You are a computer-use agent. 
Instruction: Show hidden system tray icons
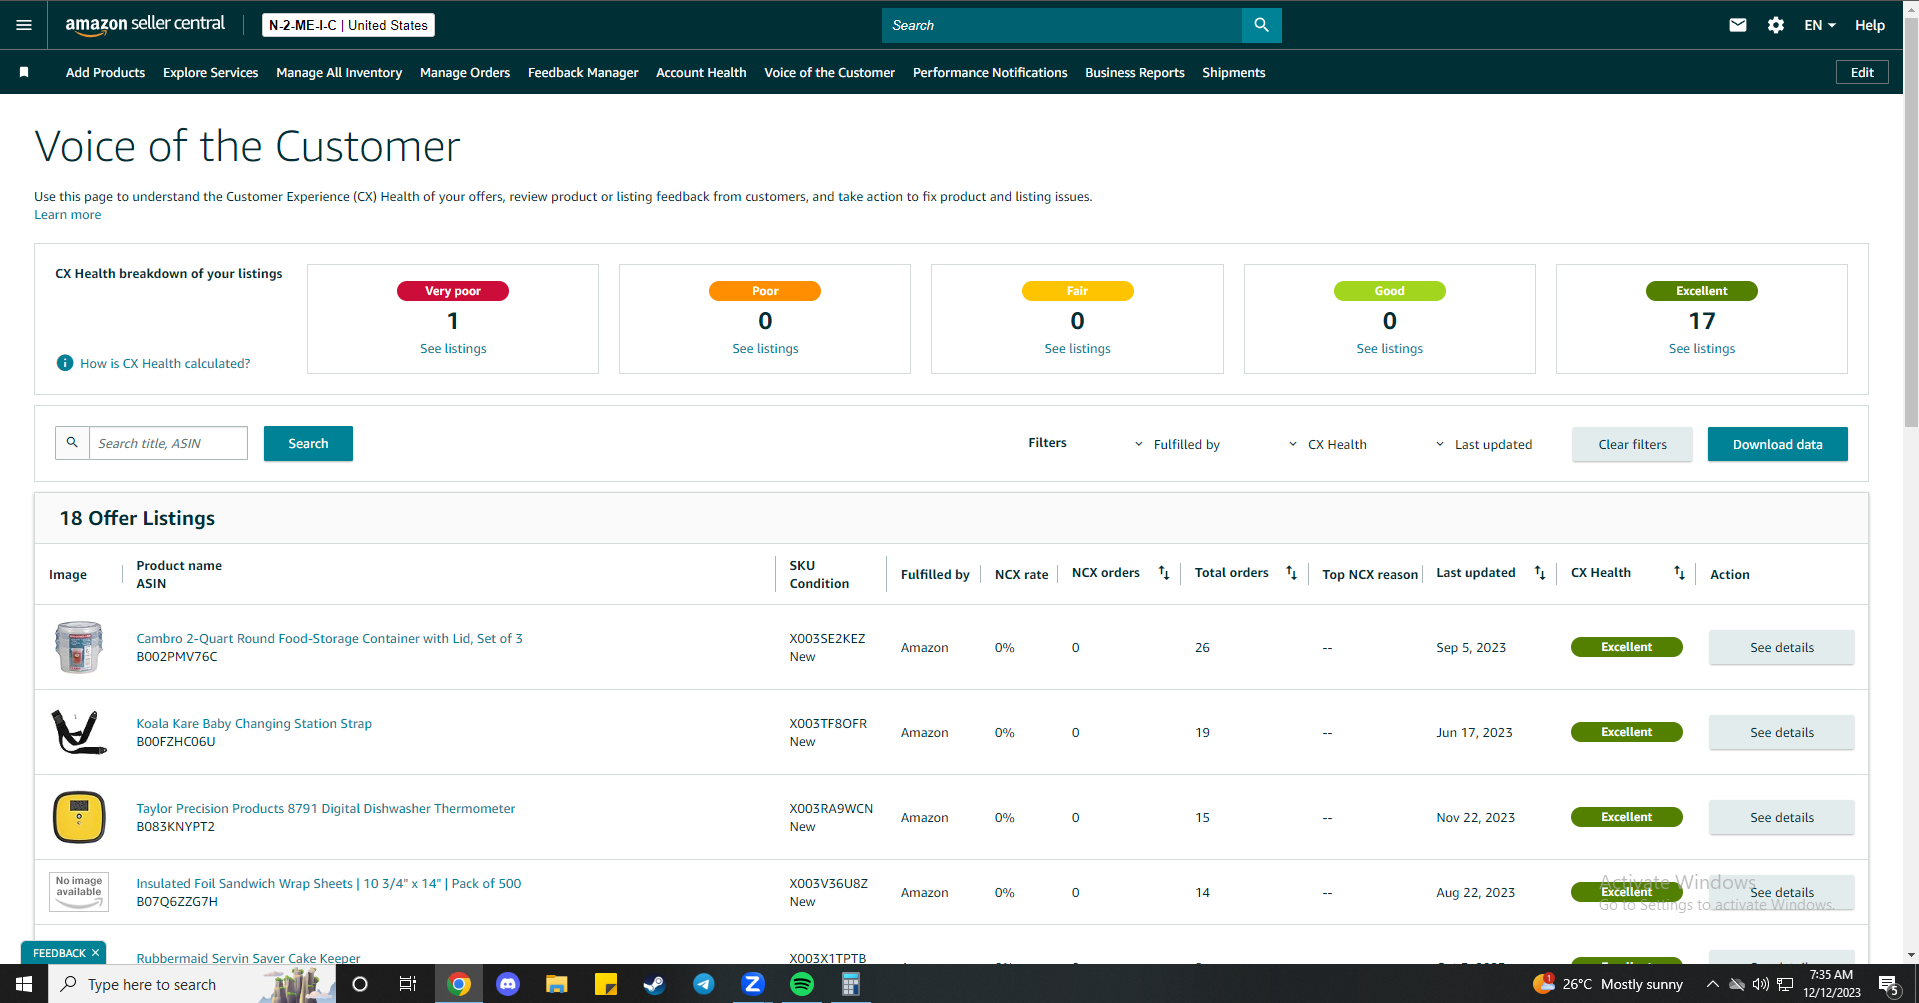(x=1712, y=985)
